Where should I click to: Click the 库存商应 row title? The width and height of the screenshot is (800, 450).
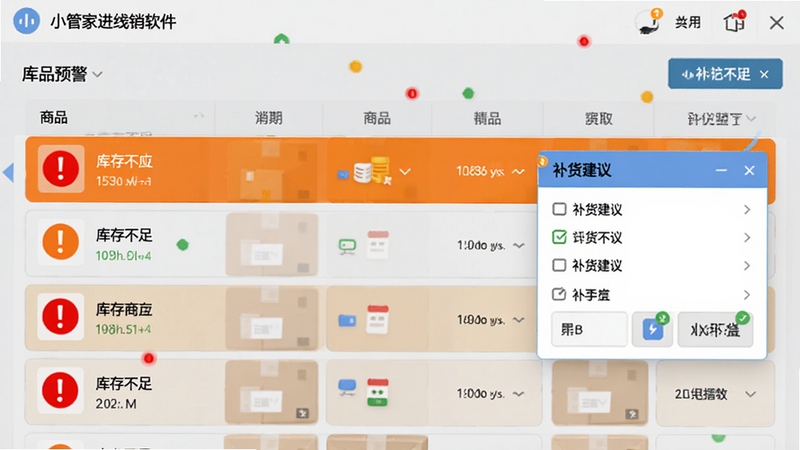click(124, 310)
